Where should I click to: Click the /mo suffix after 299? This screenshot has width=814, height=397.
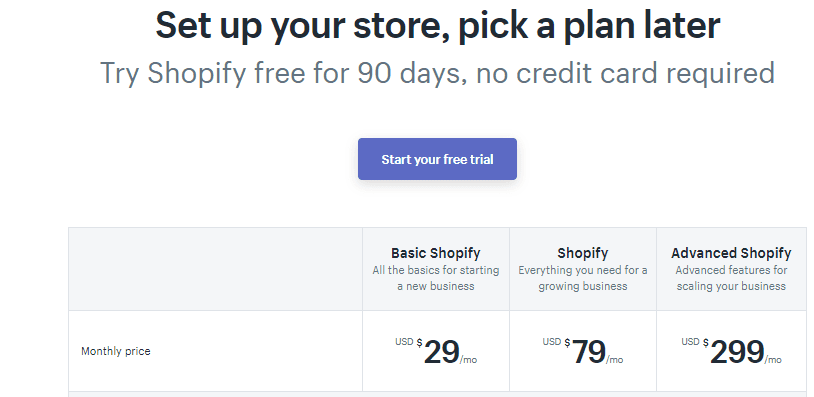click(x=773, y=360)
